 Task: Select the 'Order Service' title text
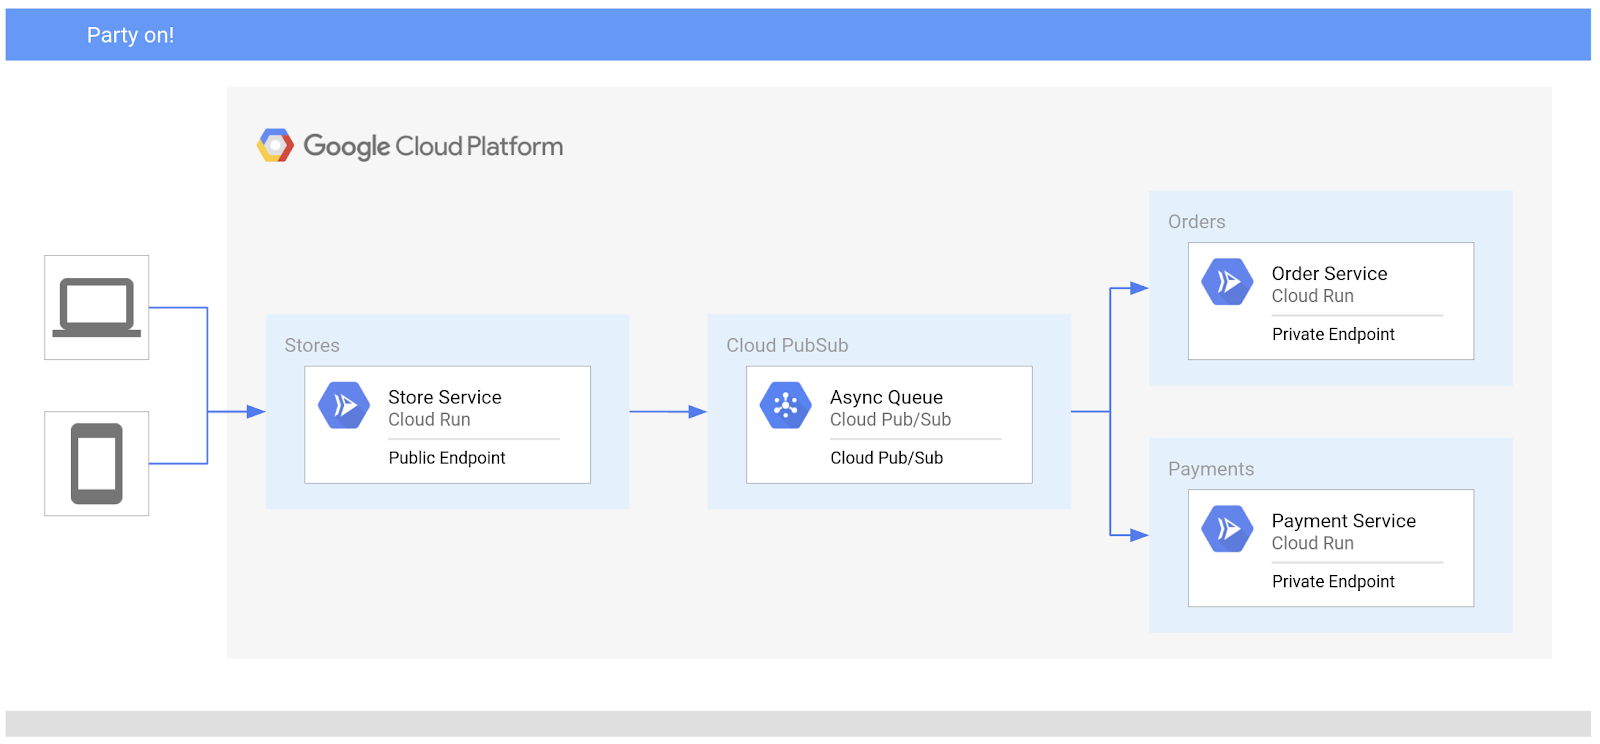click(x=1330, y=274)
